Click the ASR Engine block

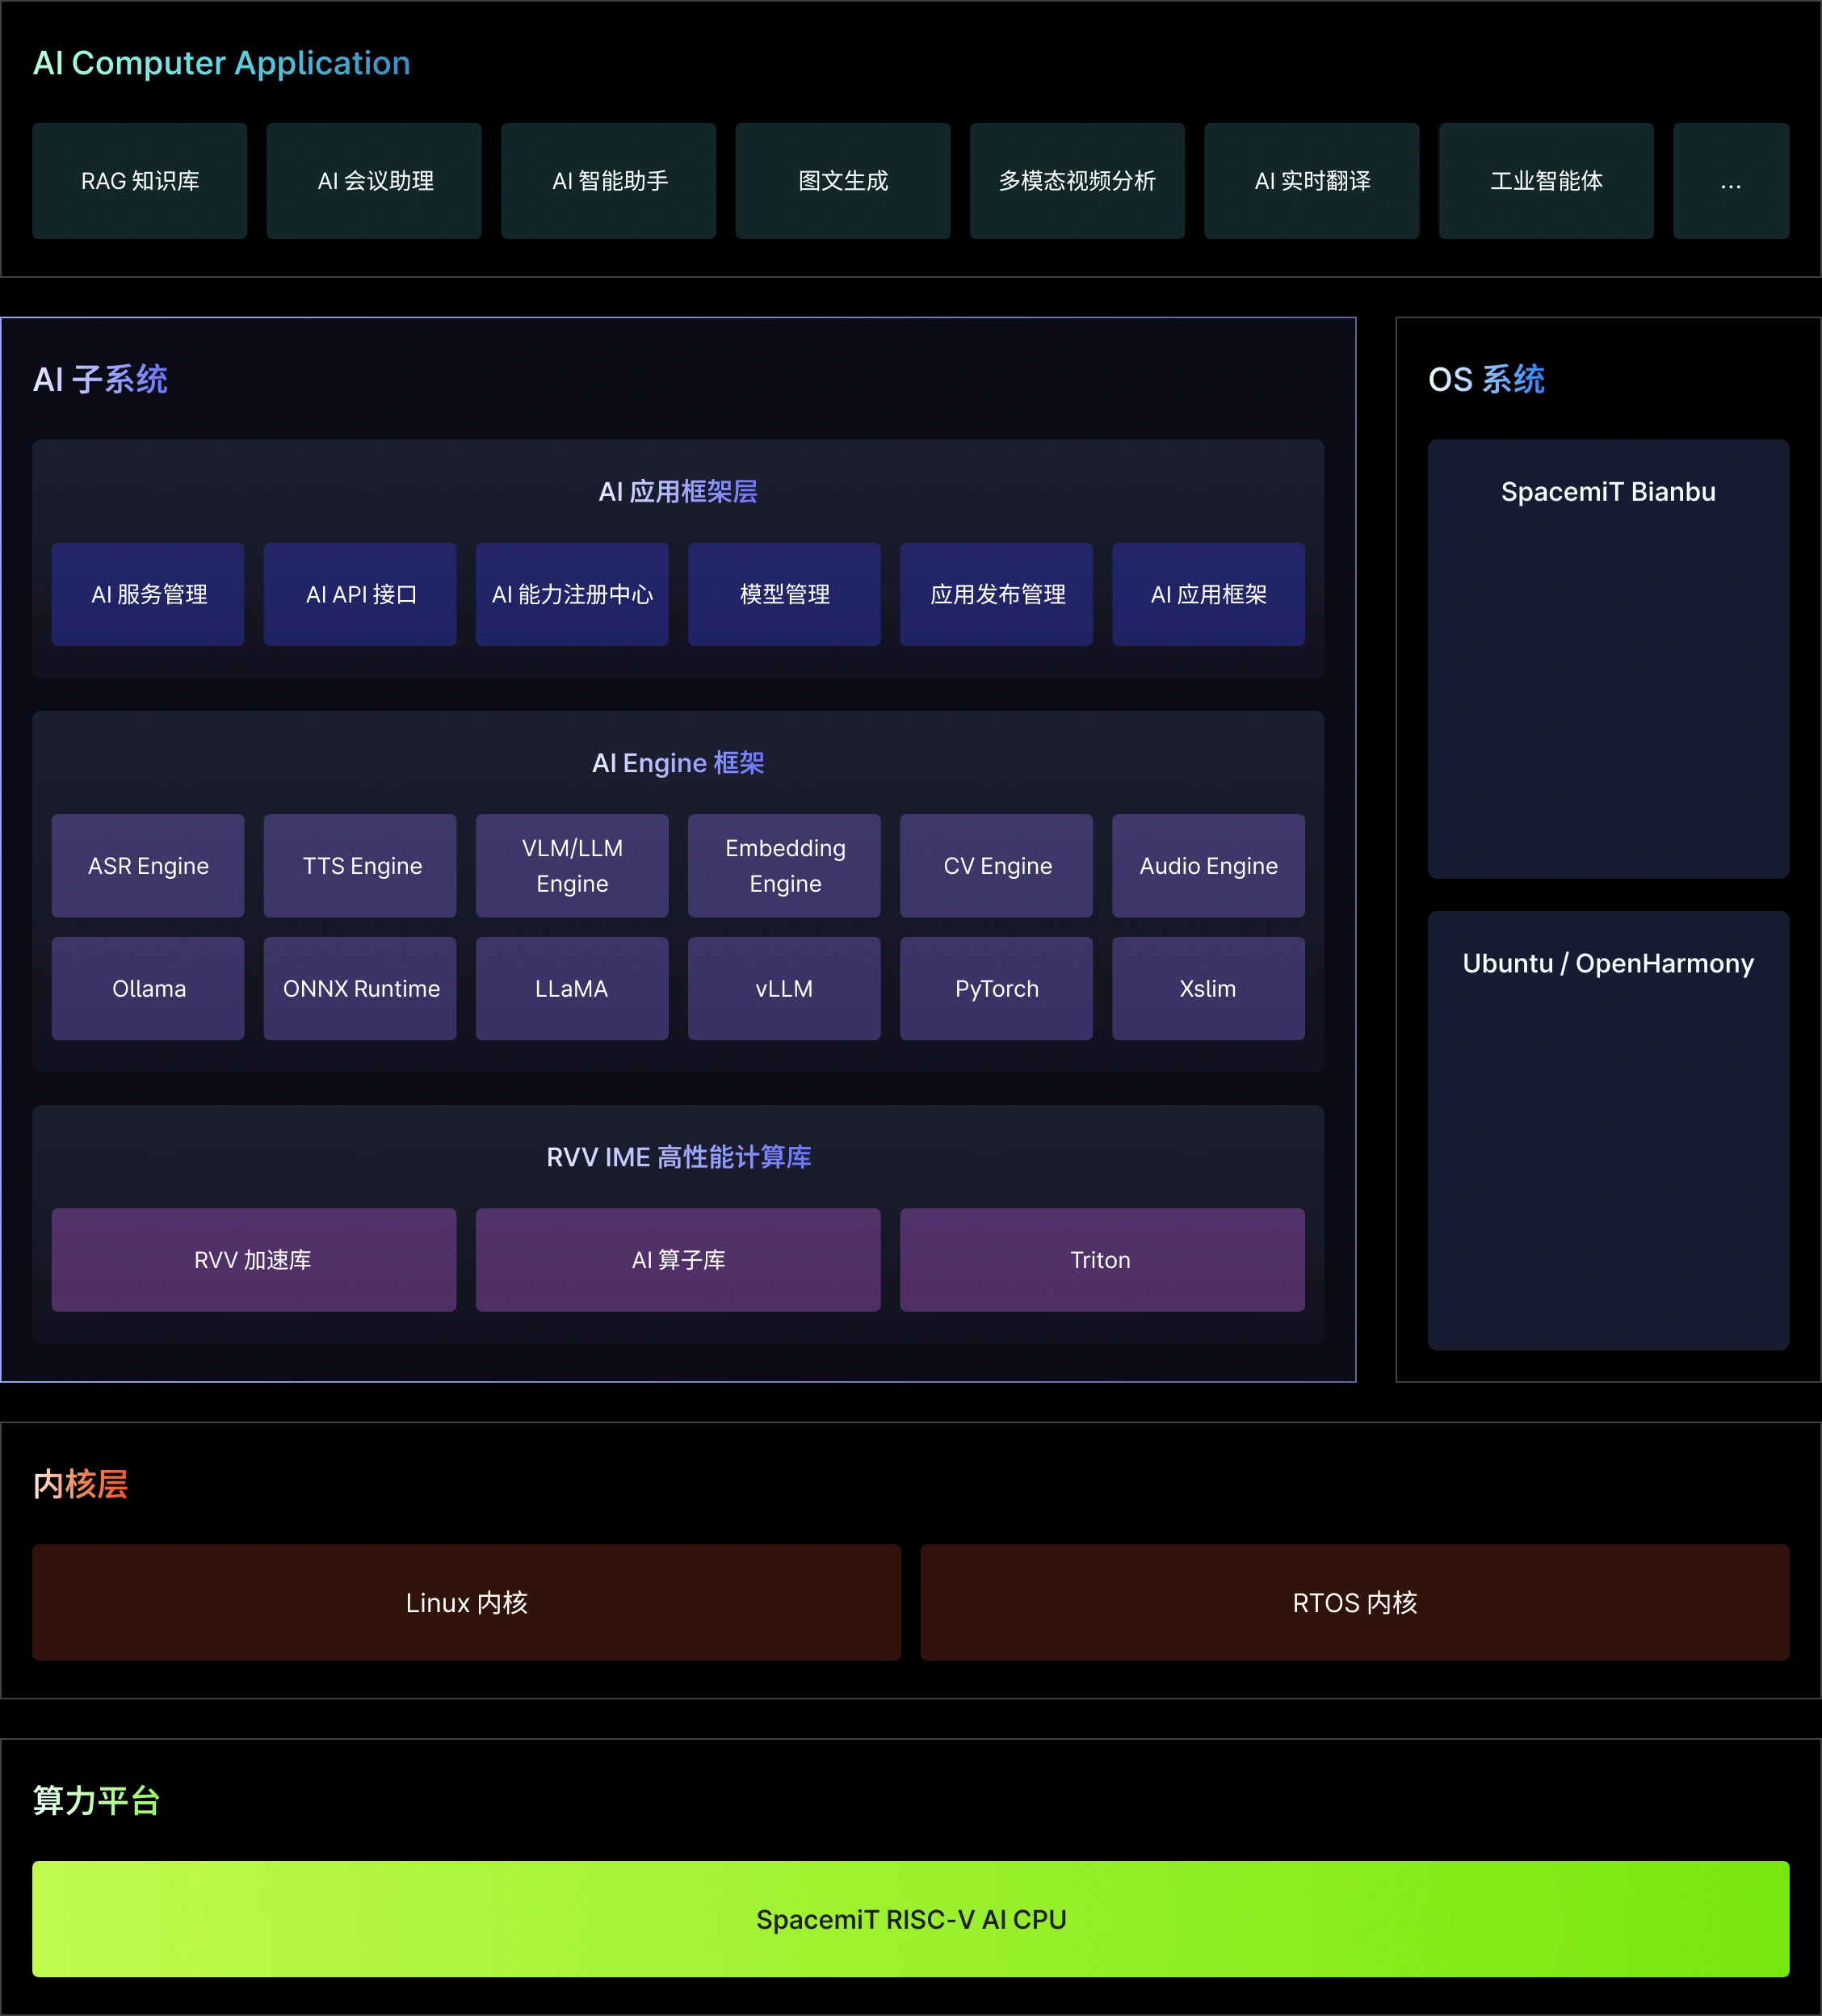pos(148,866)
